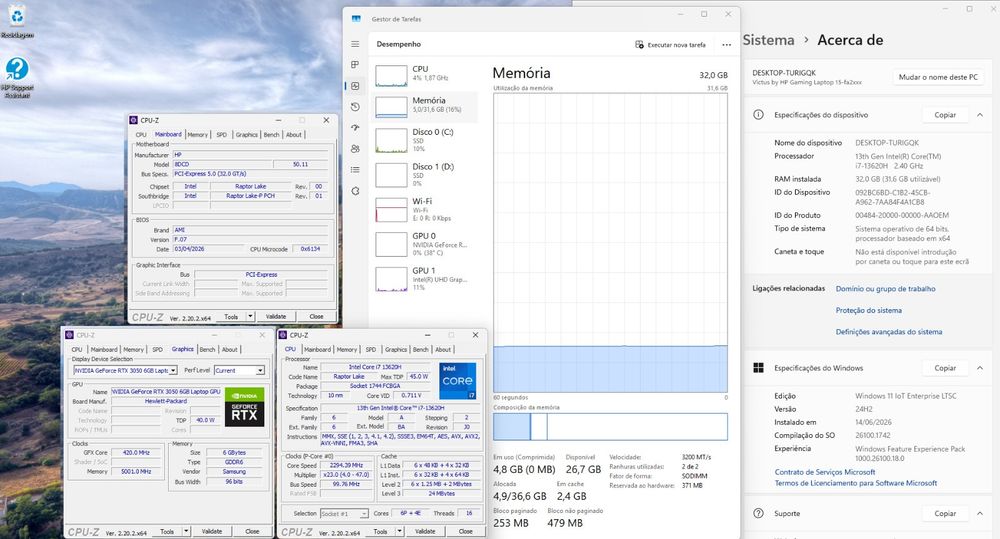Click HP Support Assistant desktop icon
This screenshot has width=1000, height=539.
(17, 77)
